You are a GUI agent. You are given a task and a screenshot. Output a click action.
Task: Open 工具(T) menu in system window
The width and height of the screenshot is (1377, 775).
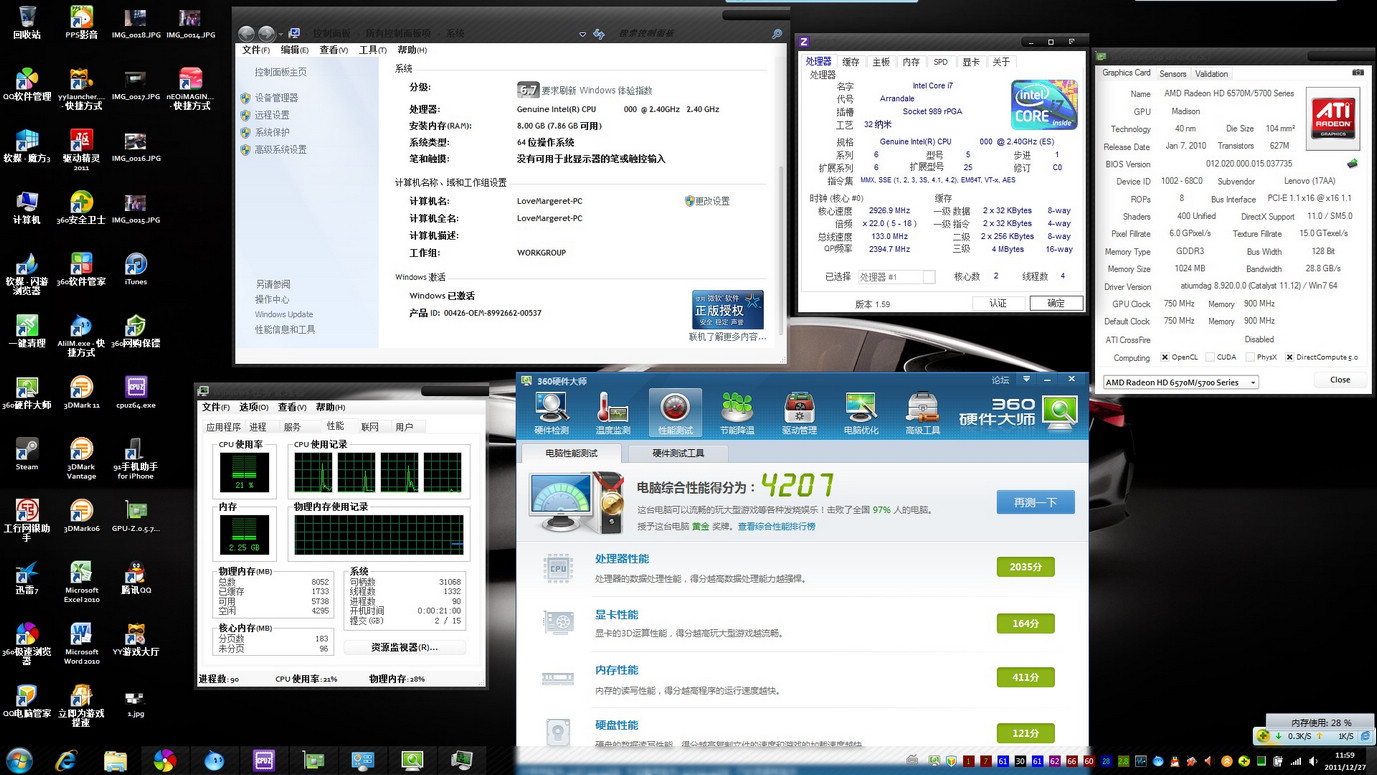(x=373, y=50)
